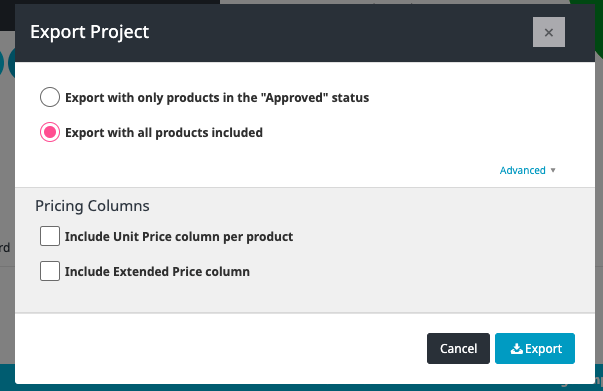The width and height of the screenshot is (603, 391).
Task: Collapse the Advanced section using its arrow
Action: pyautogui.click(x=553, y=170)
